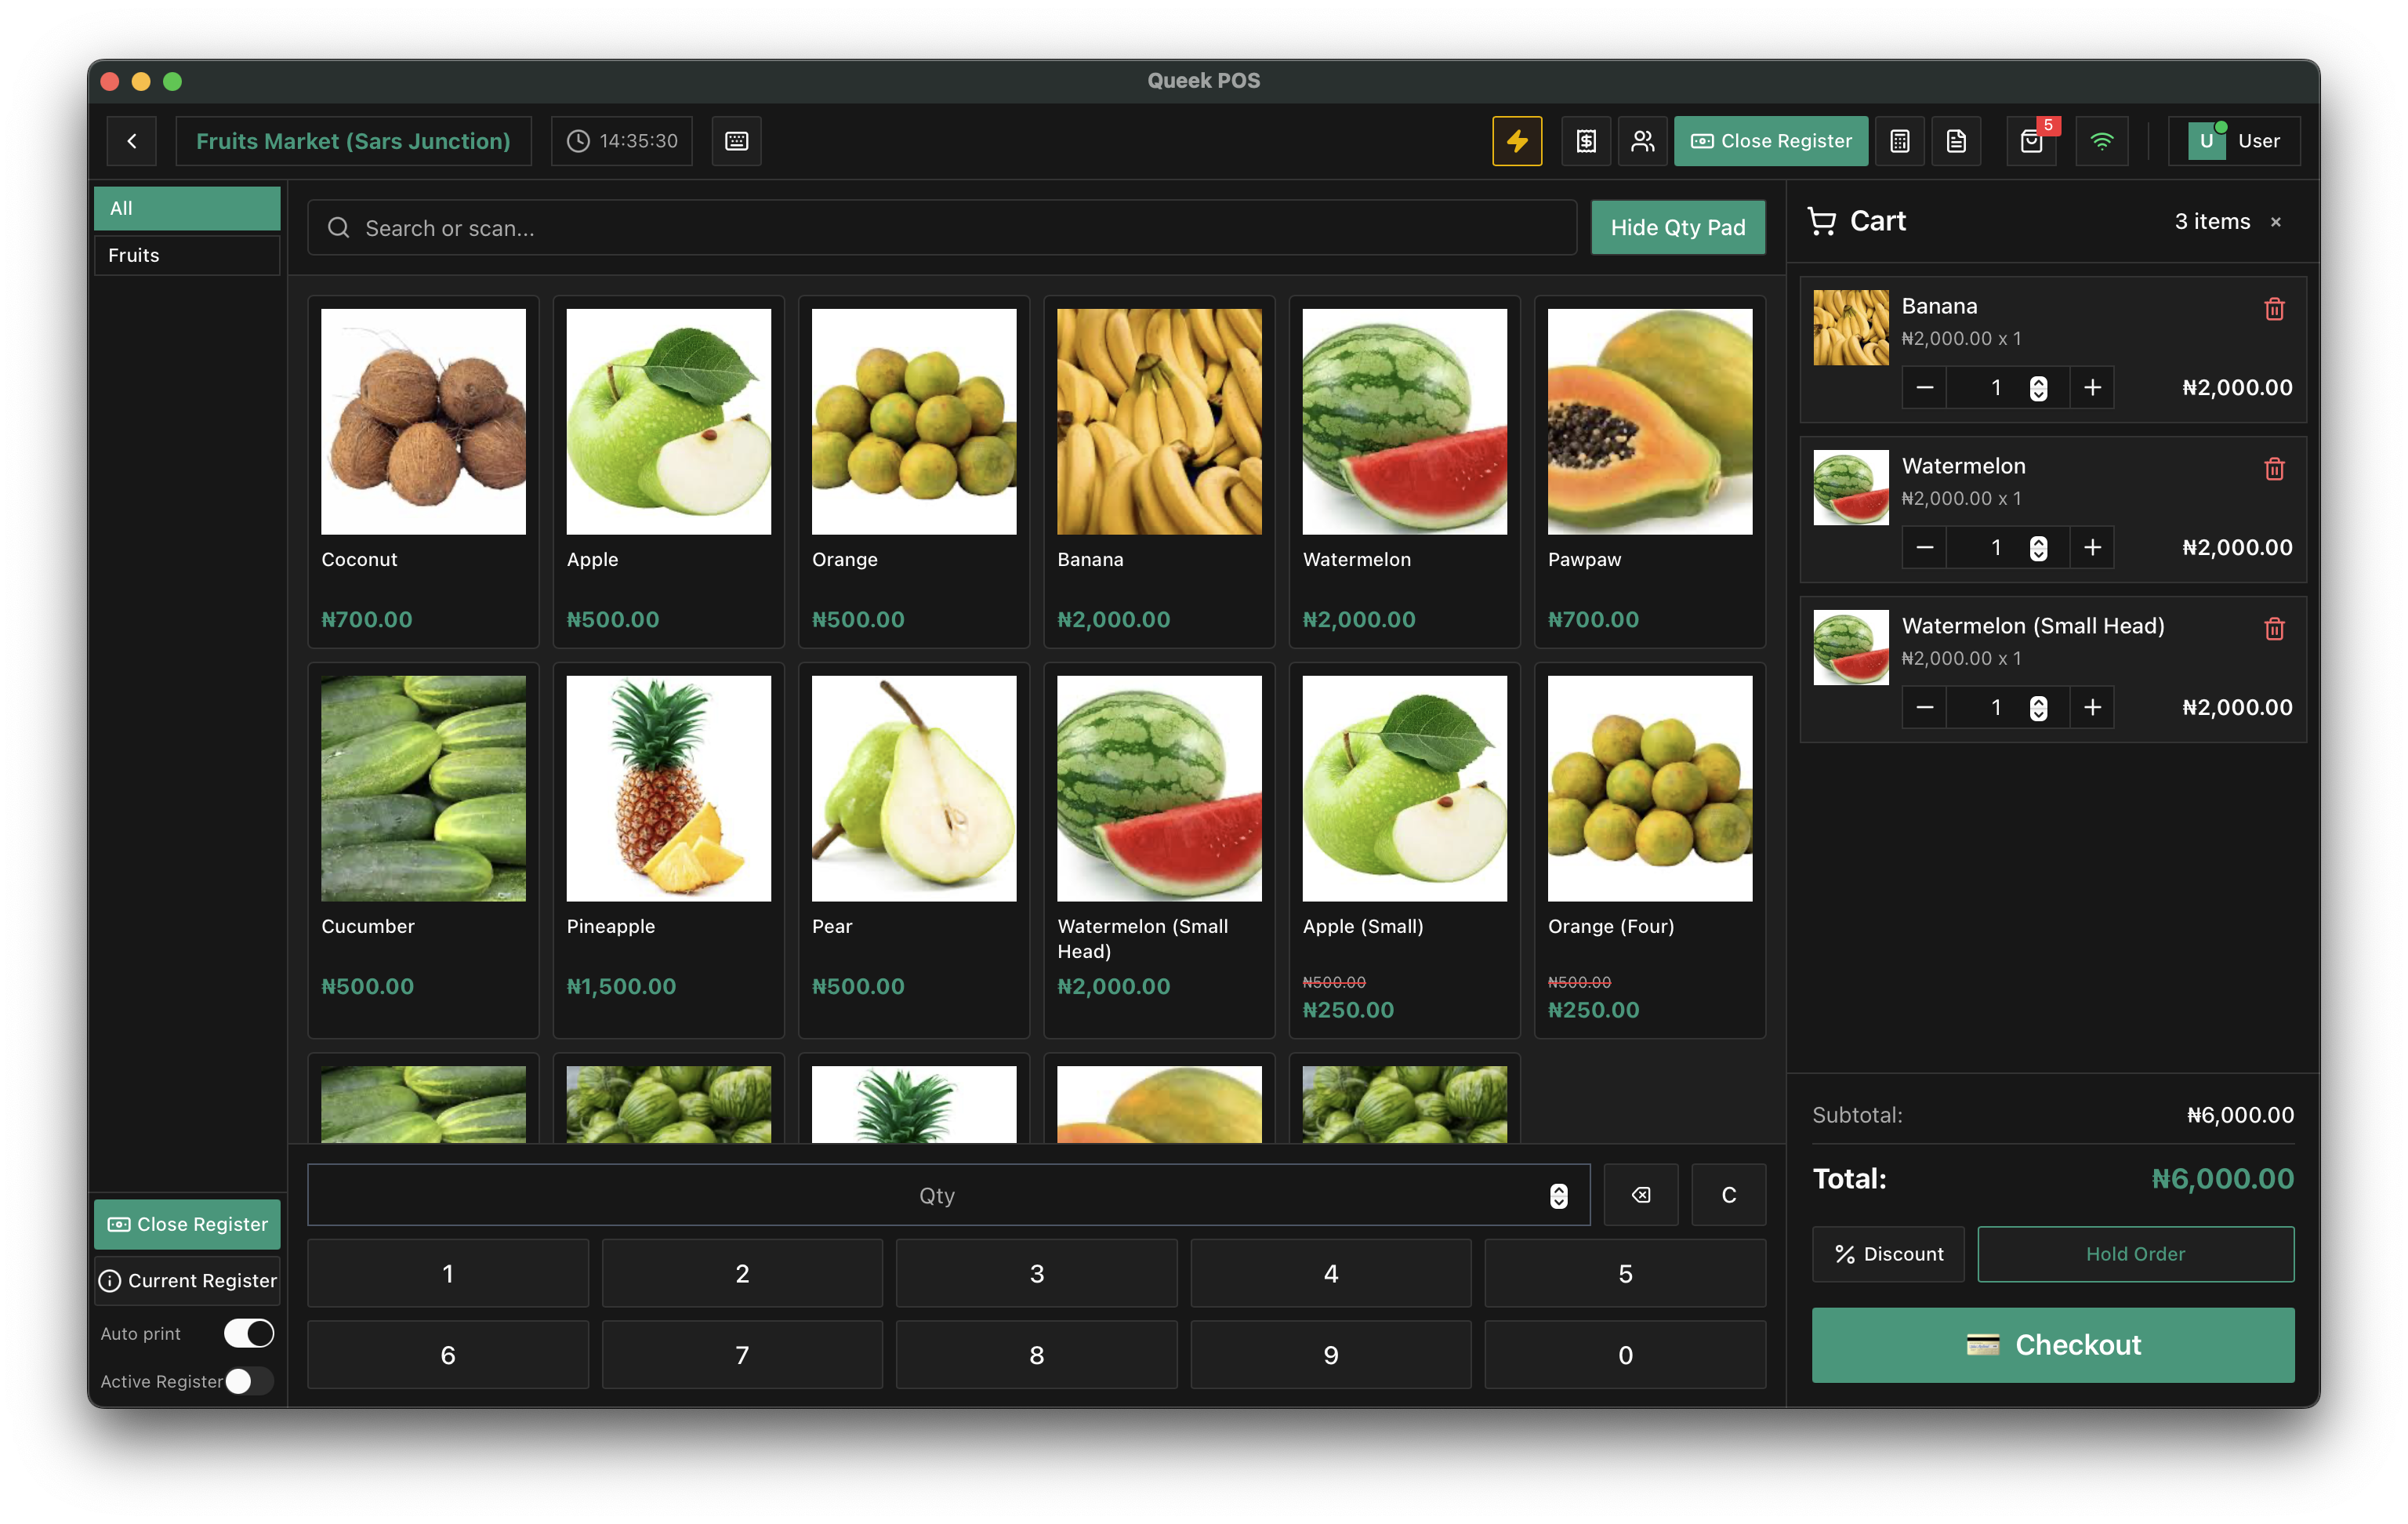Clear the cart with the × icon
2408x1524 pixels.
tap(2276, 222)
